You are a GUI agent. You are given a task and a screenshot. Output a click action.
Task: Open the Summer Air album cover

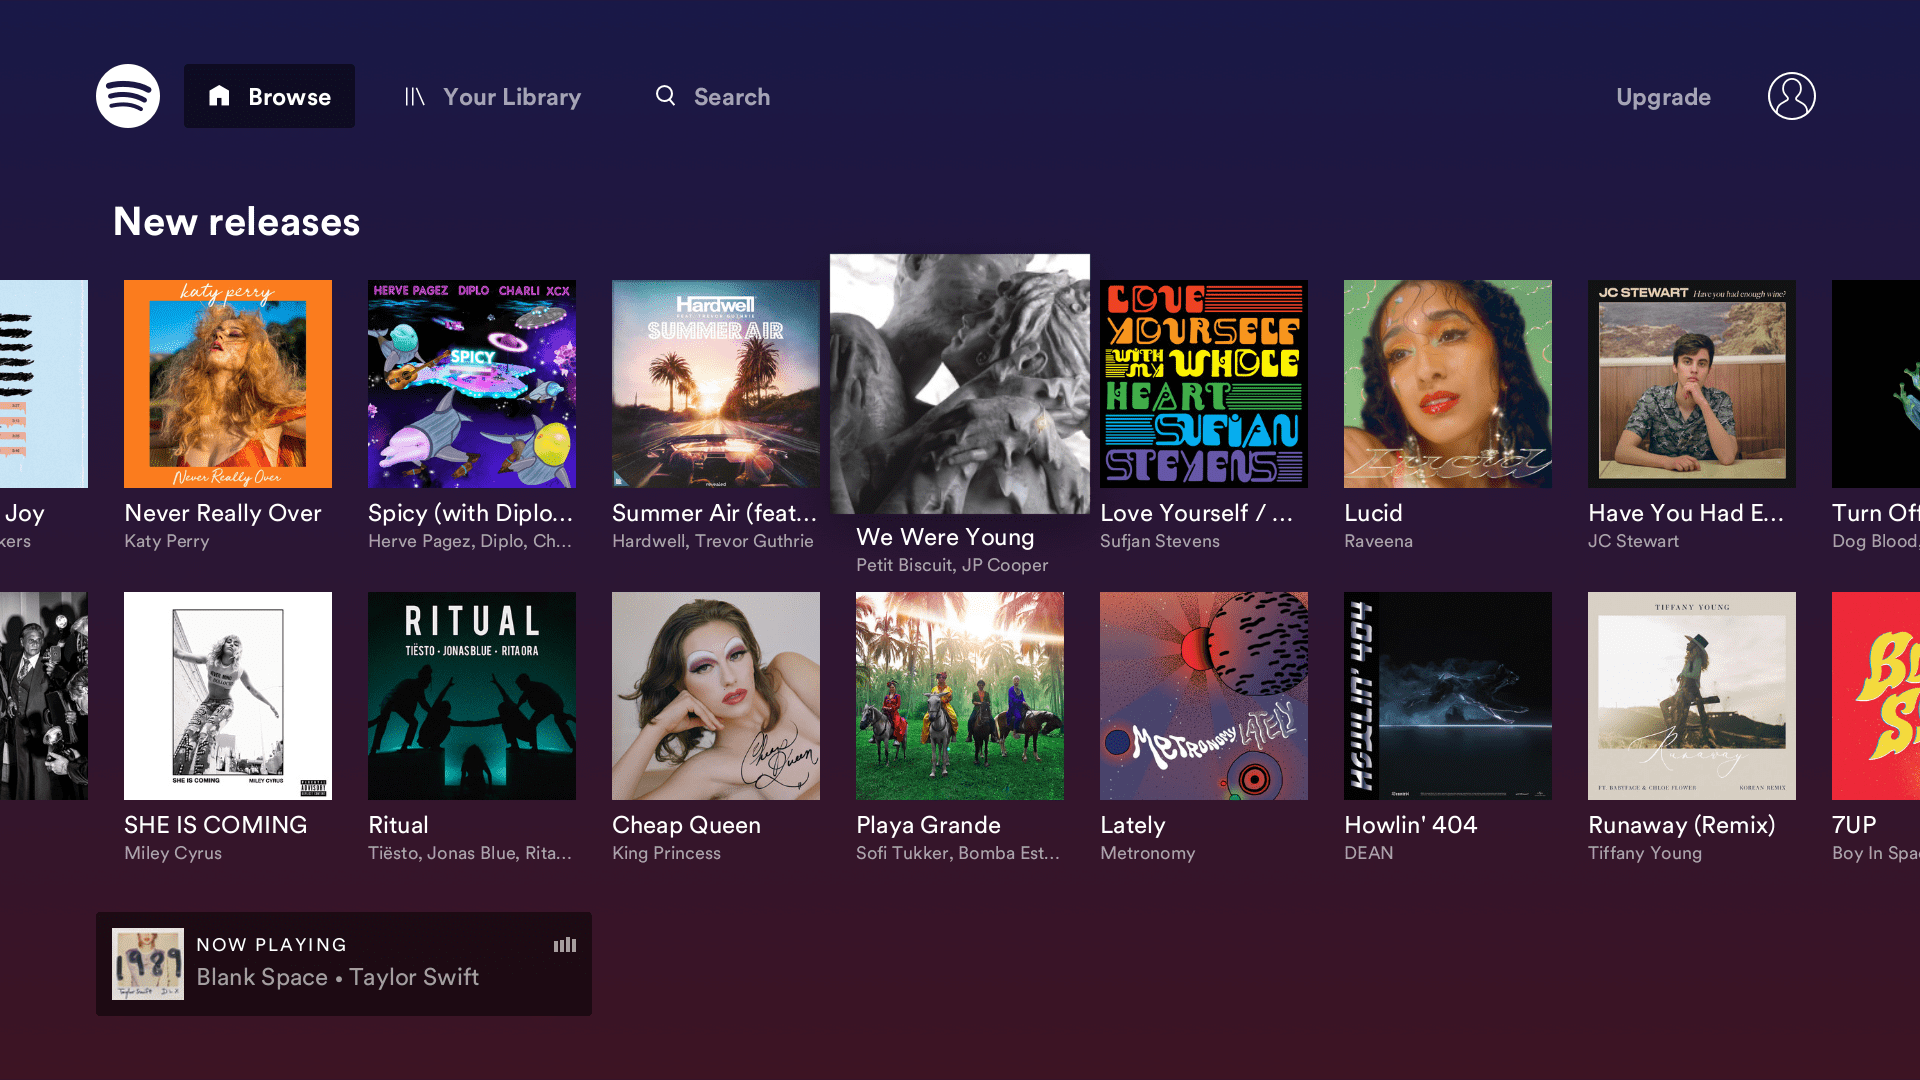[x=716, y=384]
